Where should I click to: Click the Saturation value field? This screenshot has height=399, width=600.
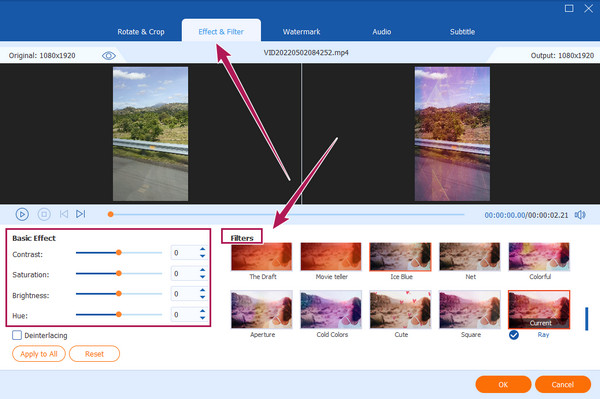pyautogui.click(x=185, y=274)
